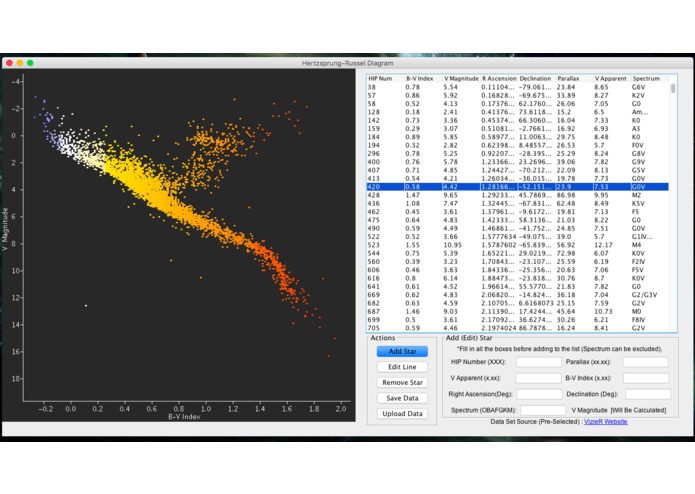This screenshot has height=494, width=695.
Task: Click the highlighted row HIP 420
Action: click(x=518, y=187)
